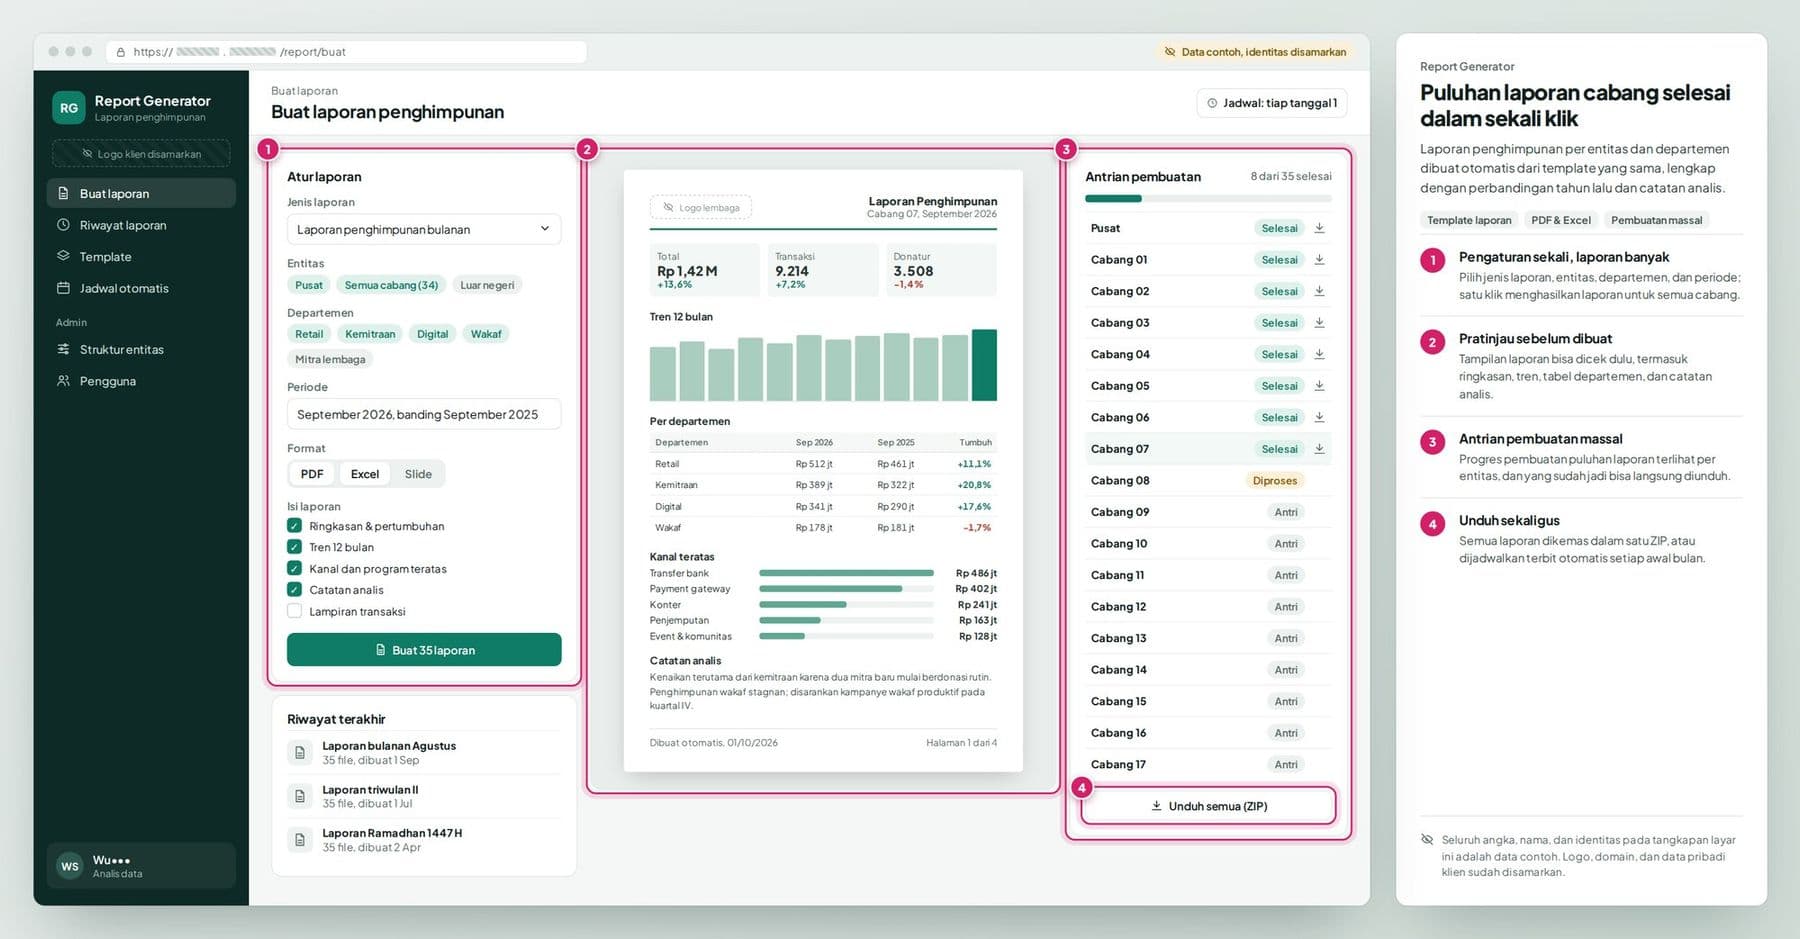Download the Cabang 06 report

[1319, 417]
